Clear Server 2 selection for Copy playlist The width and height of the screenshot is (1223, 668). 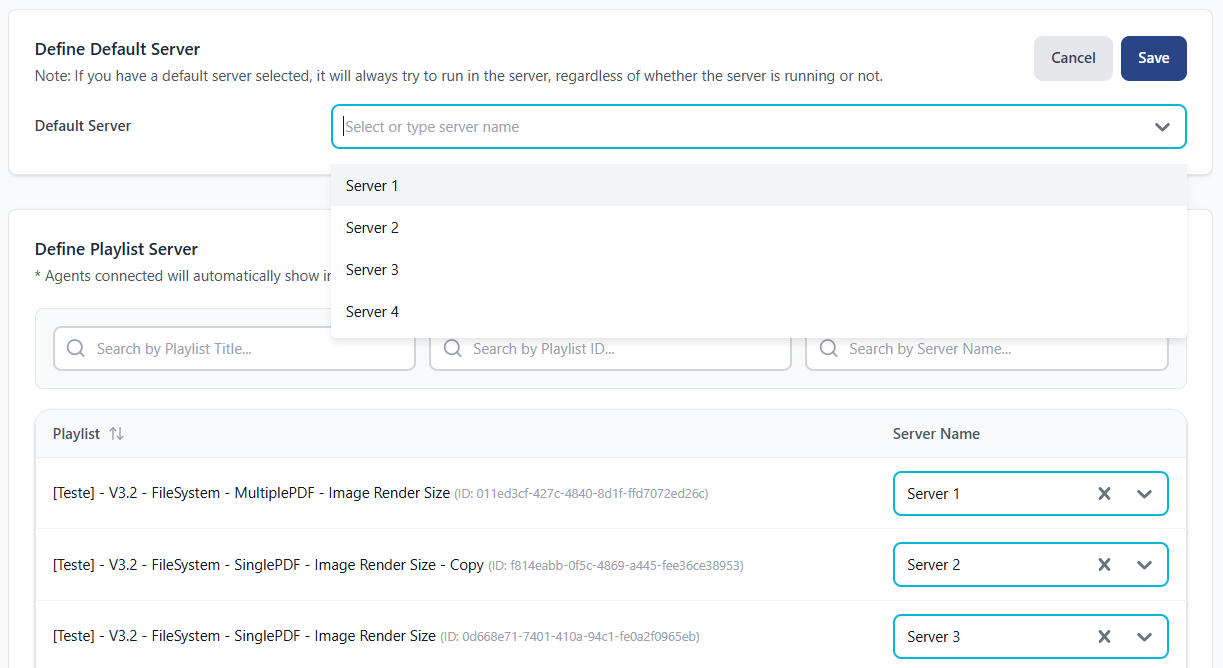click(1104, 565)
